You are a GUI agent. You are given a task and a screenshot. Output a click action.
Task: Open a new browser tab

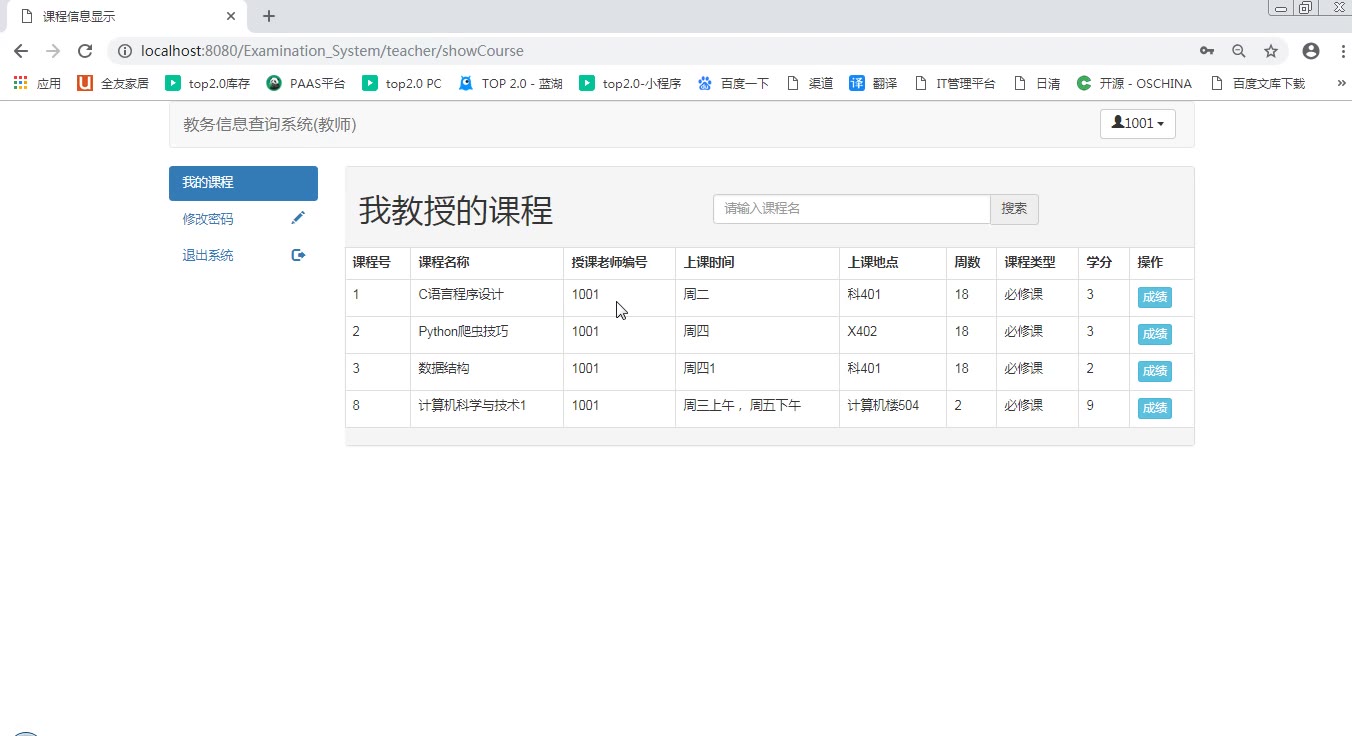click(x=269, y=16)
